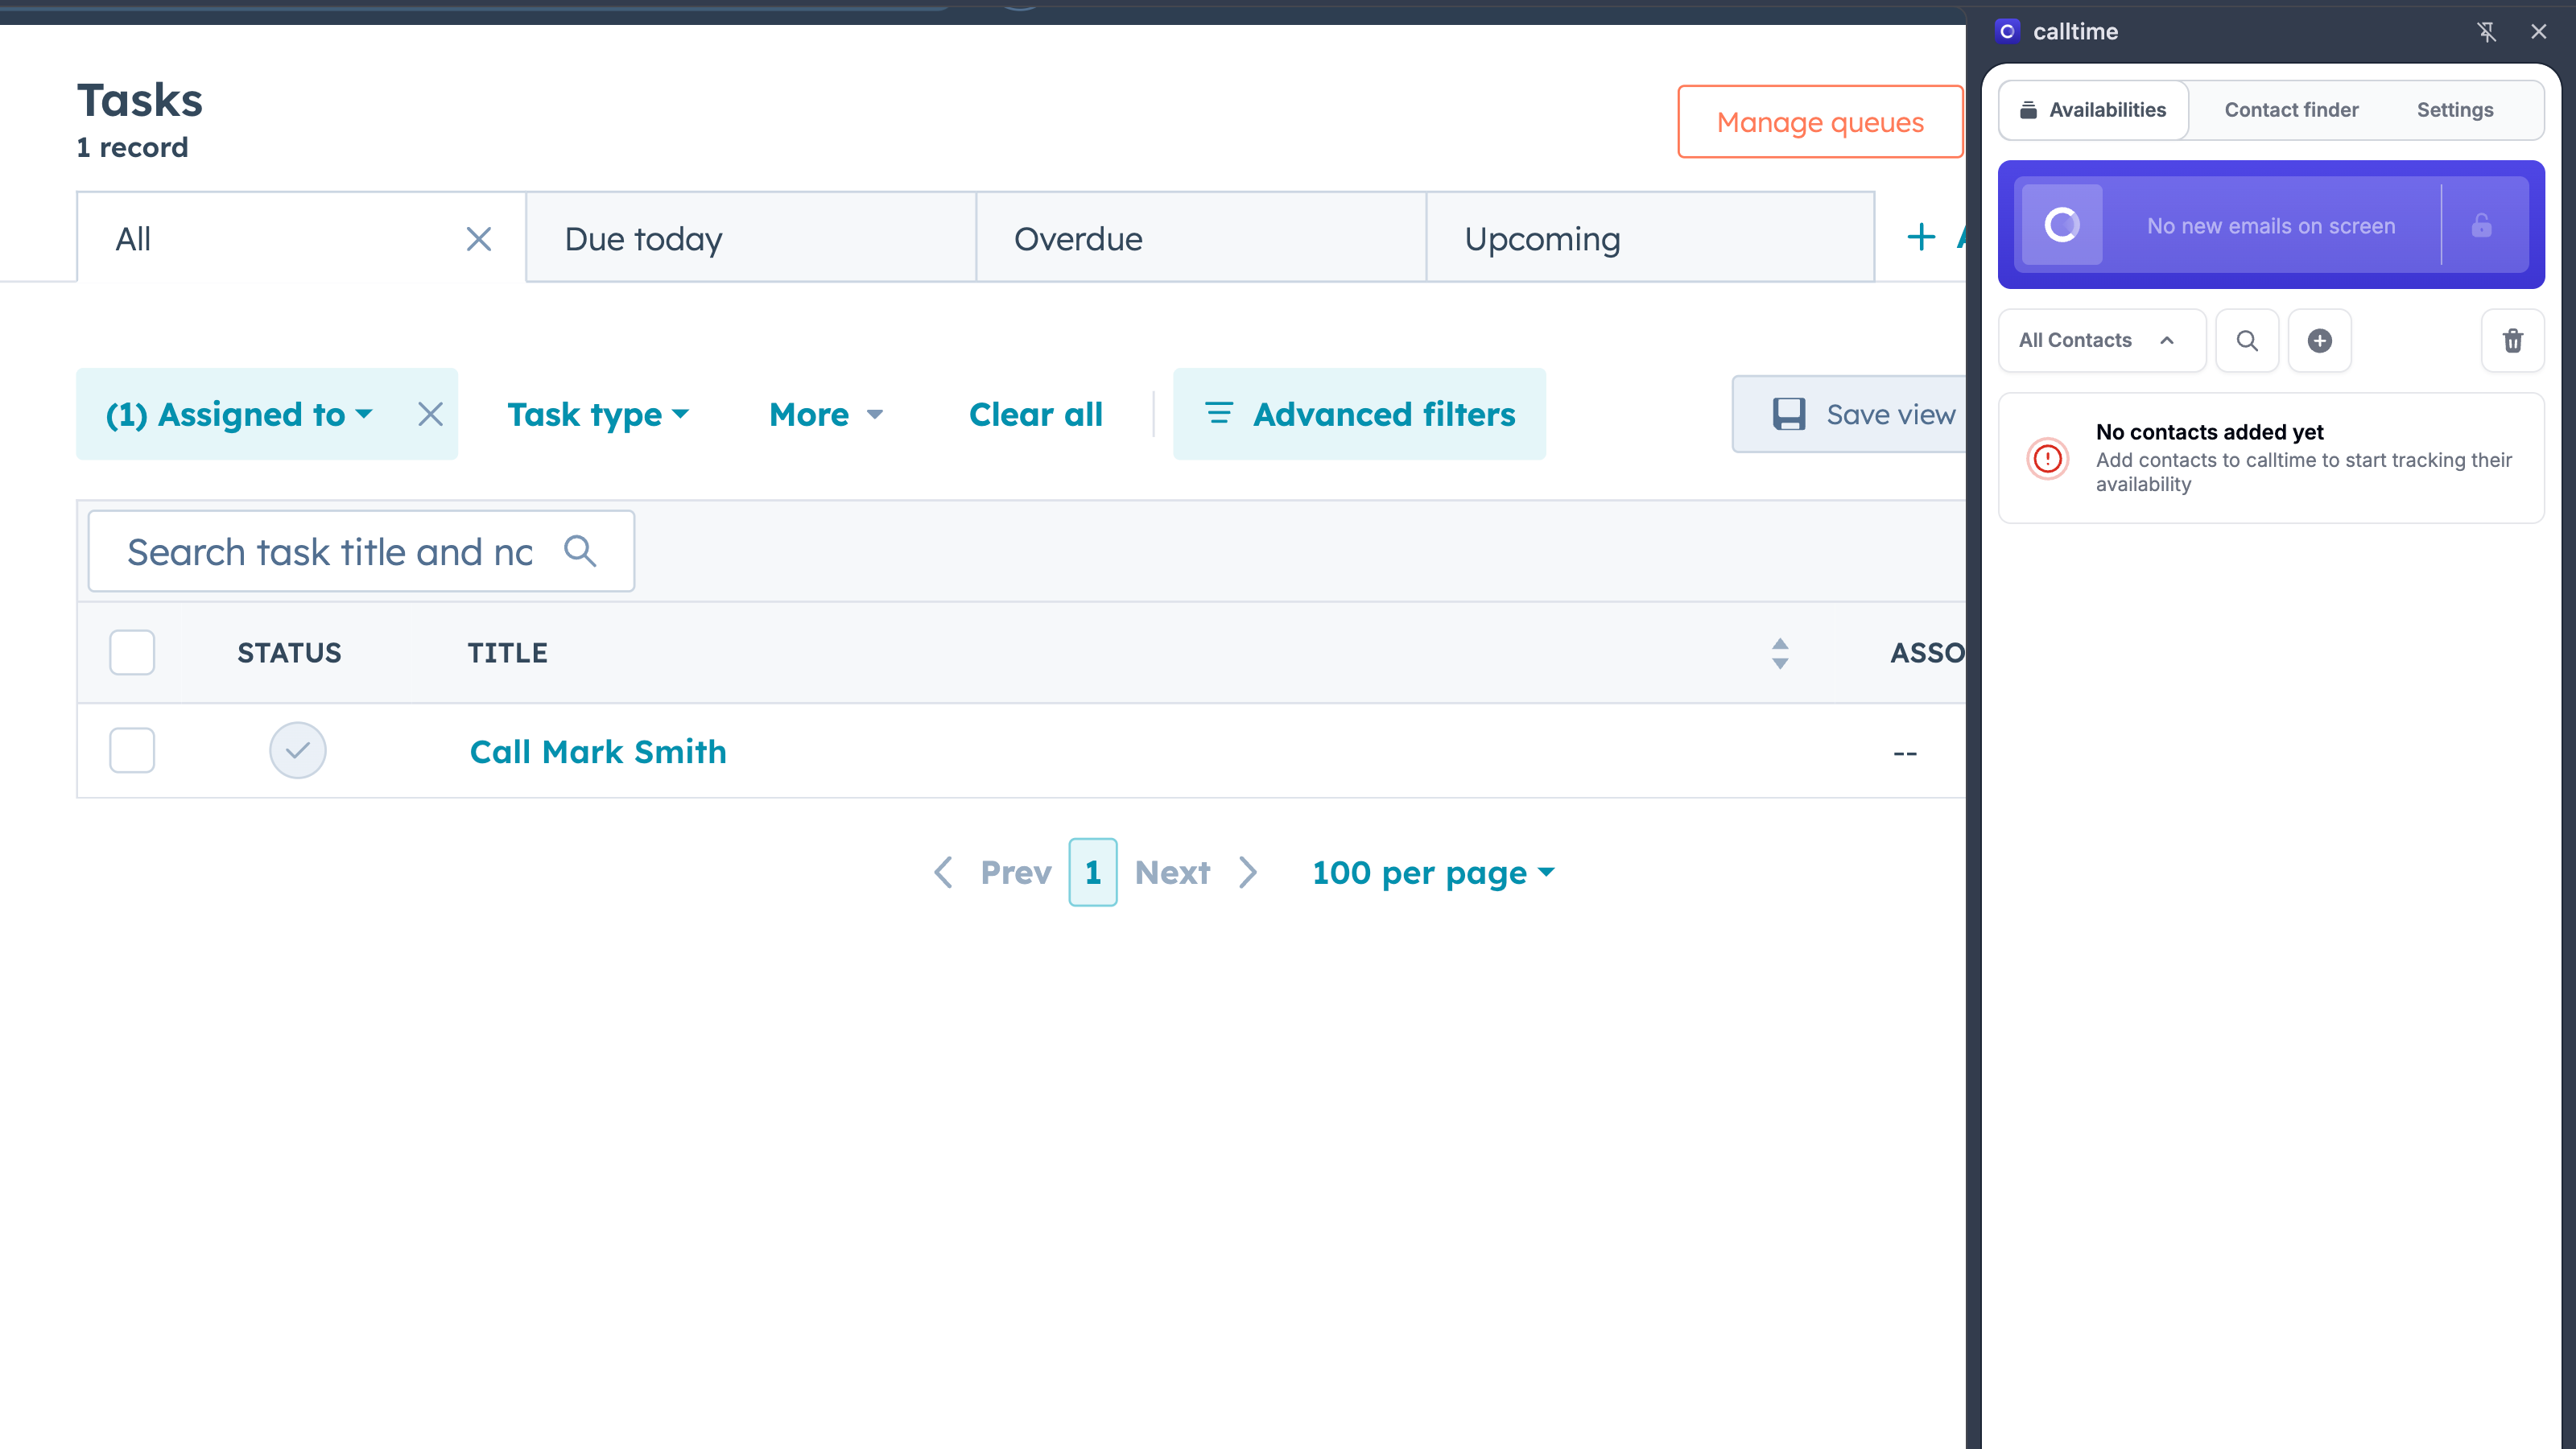Click the trash icon in calltime panel

point(2512,341)
